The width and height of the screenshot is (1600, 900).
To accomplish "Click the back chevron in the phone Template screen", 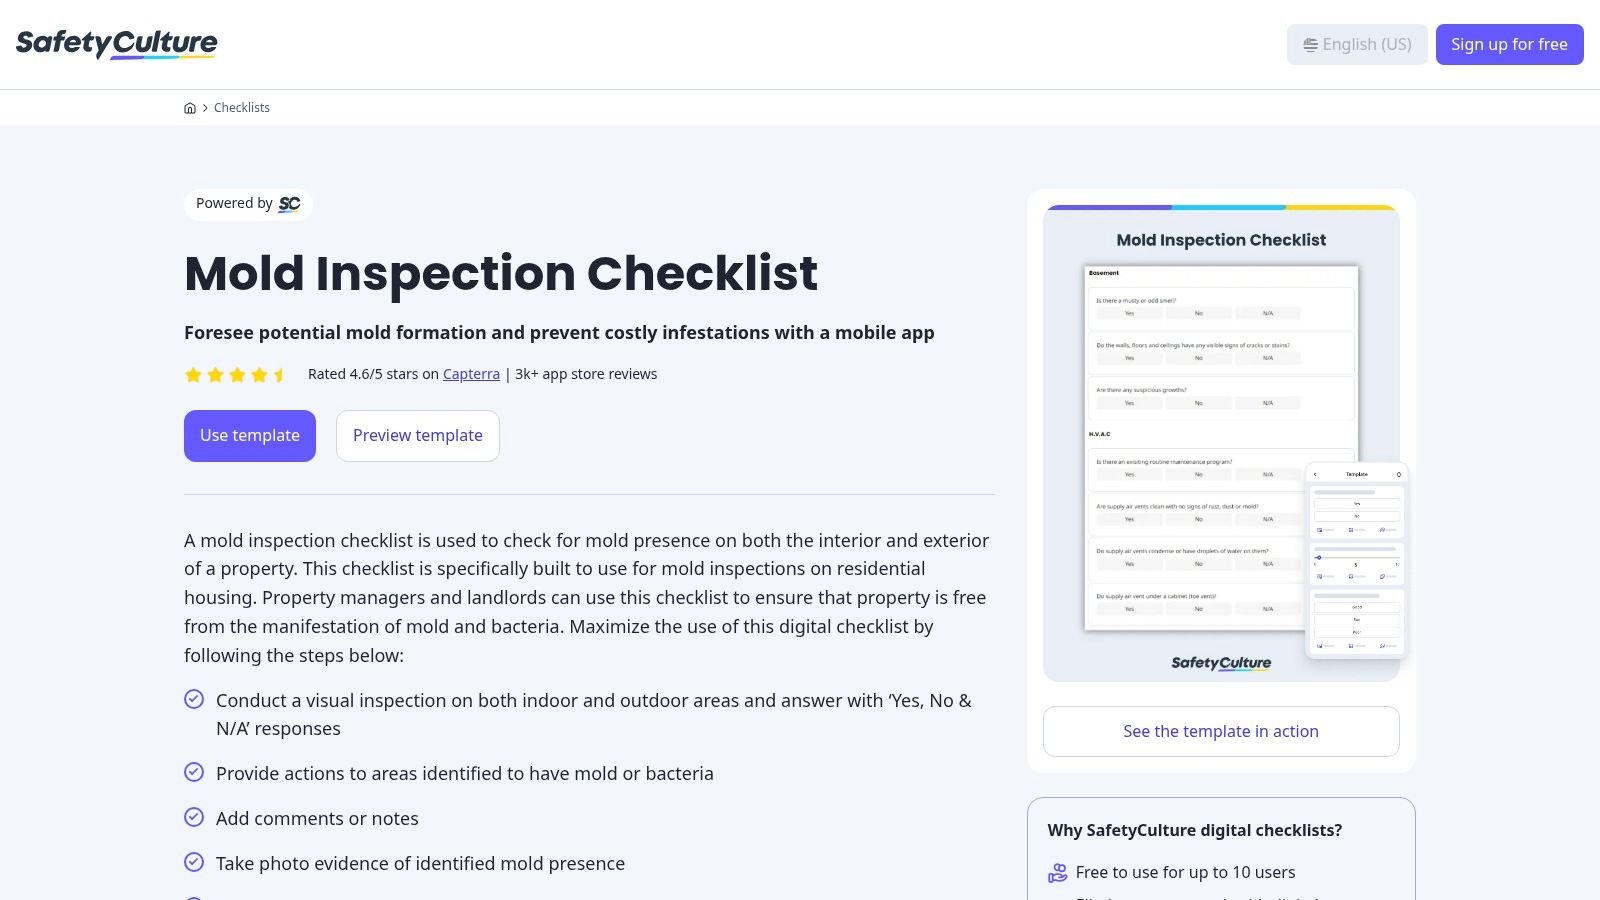I will pyautogui.click(x=1314, y=474).
